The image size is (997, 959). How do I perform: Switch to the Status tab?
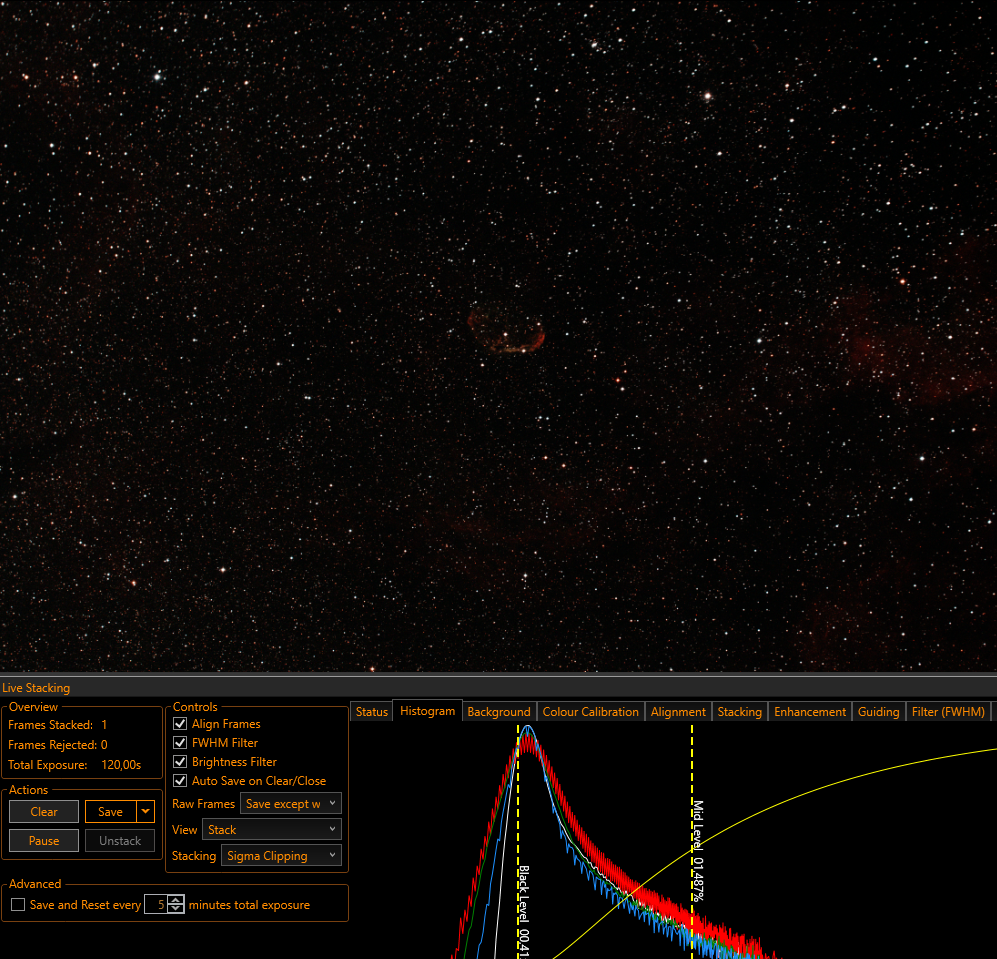coord(371,712)
